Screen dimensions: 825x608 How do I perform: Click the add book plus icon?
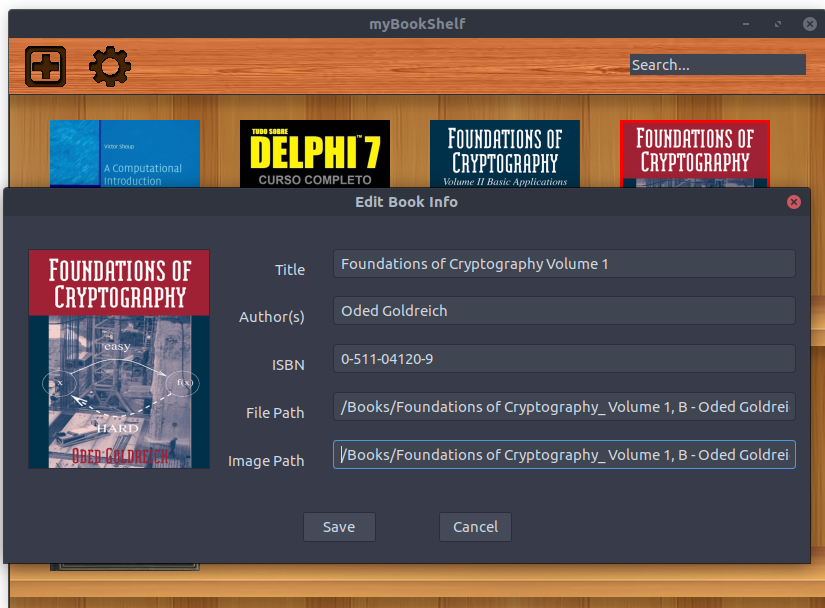click(x=45, y=66)
